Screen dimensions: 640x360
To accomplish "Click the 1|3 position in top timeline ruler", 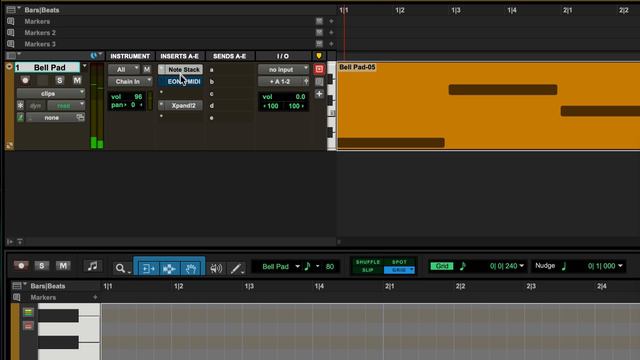I will pos(456,10).
